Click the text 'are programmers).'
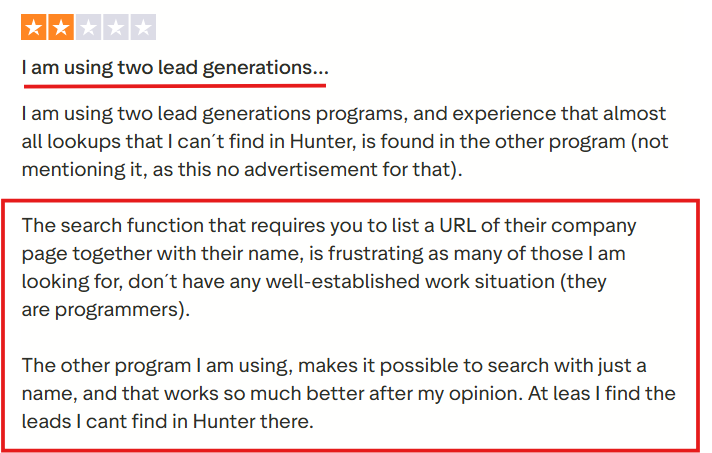The image size is (712, 453). point(106,310)
